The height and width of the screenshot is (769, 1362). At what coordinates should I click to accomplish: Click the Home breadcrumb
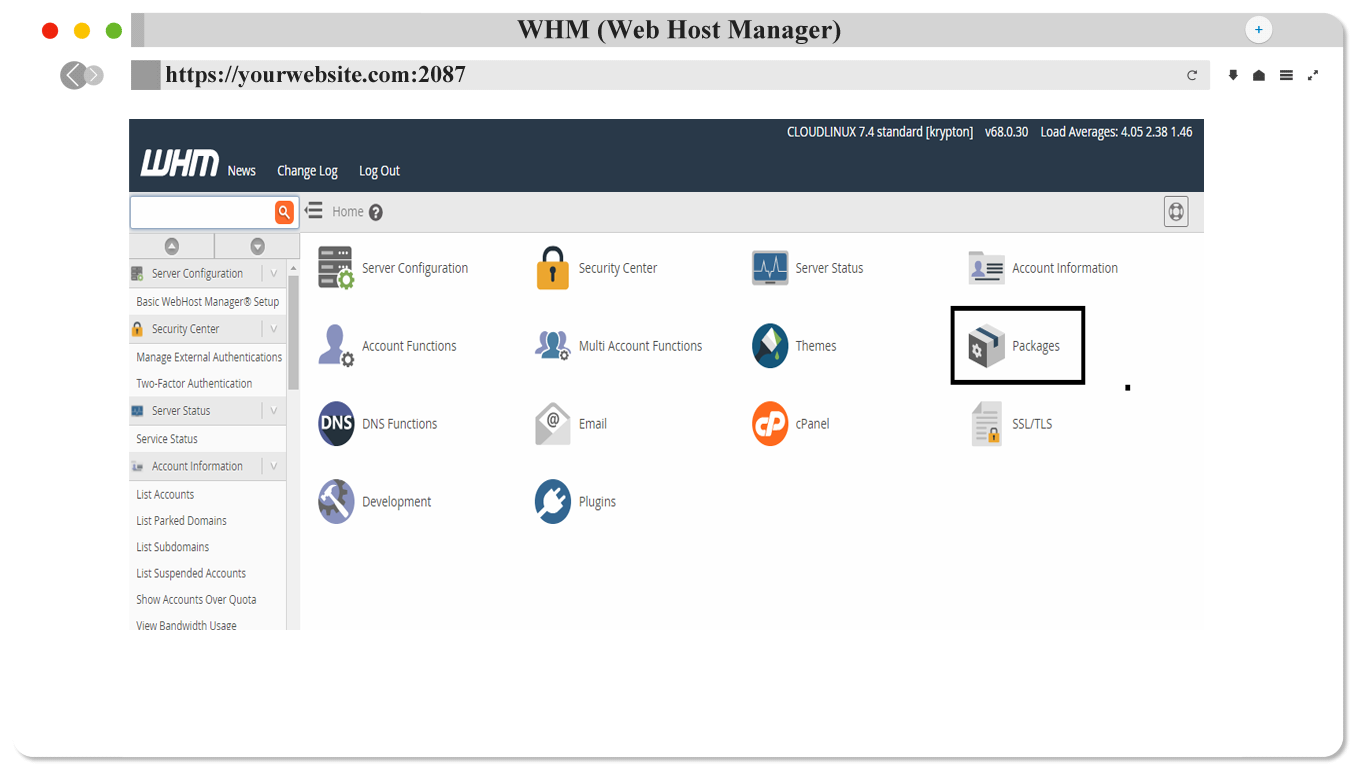point(348,212)
